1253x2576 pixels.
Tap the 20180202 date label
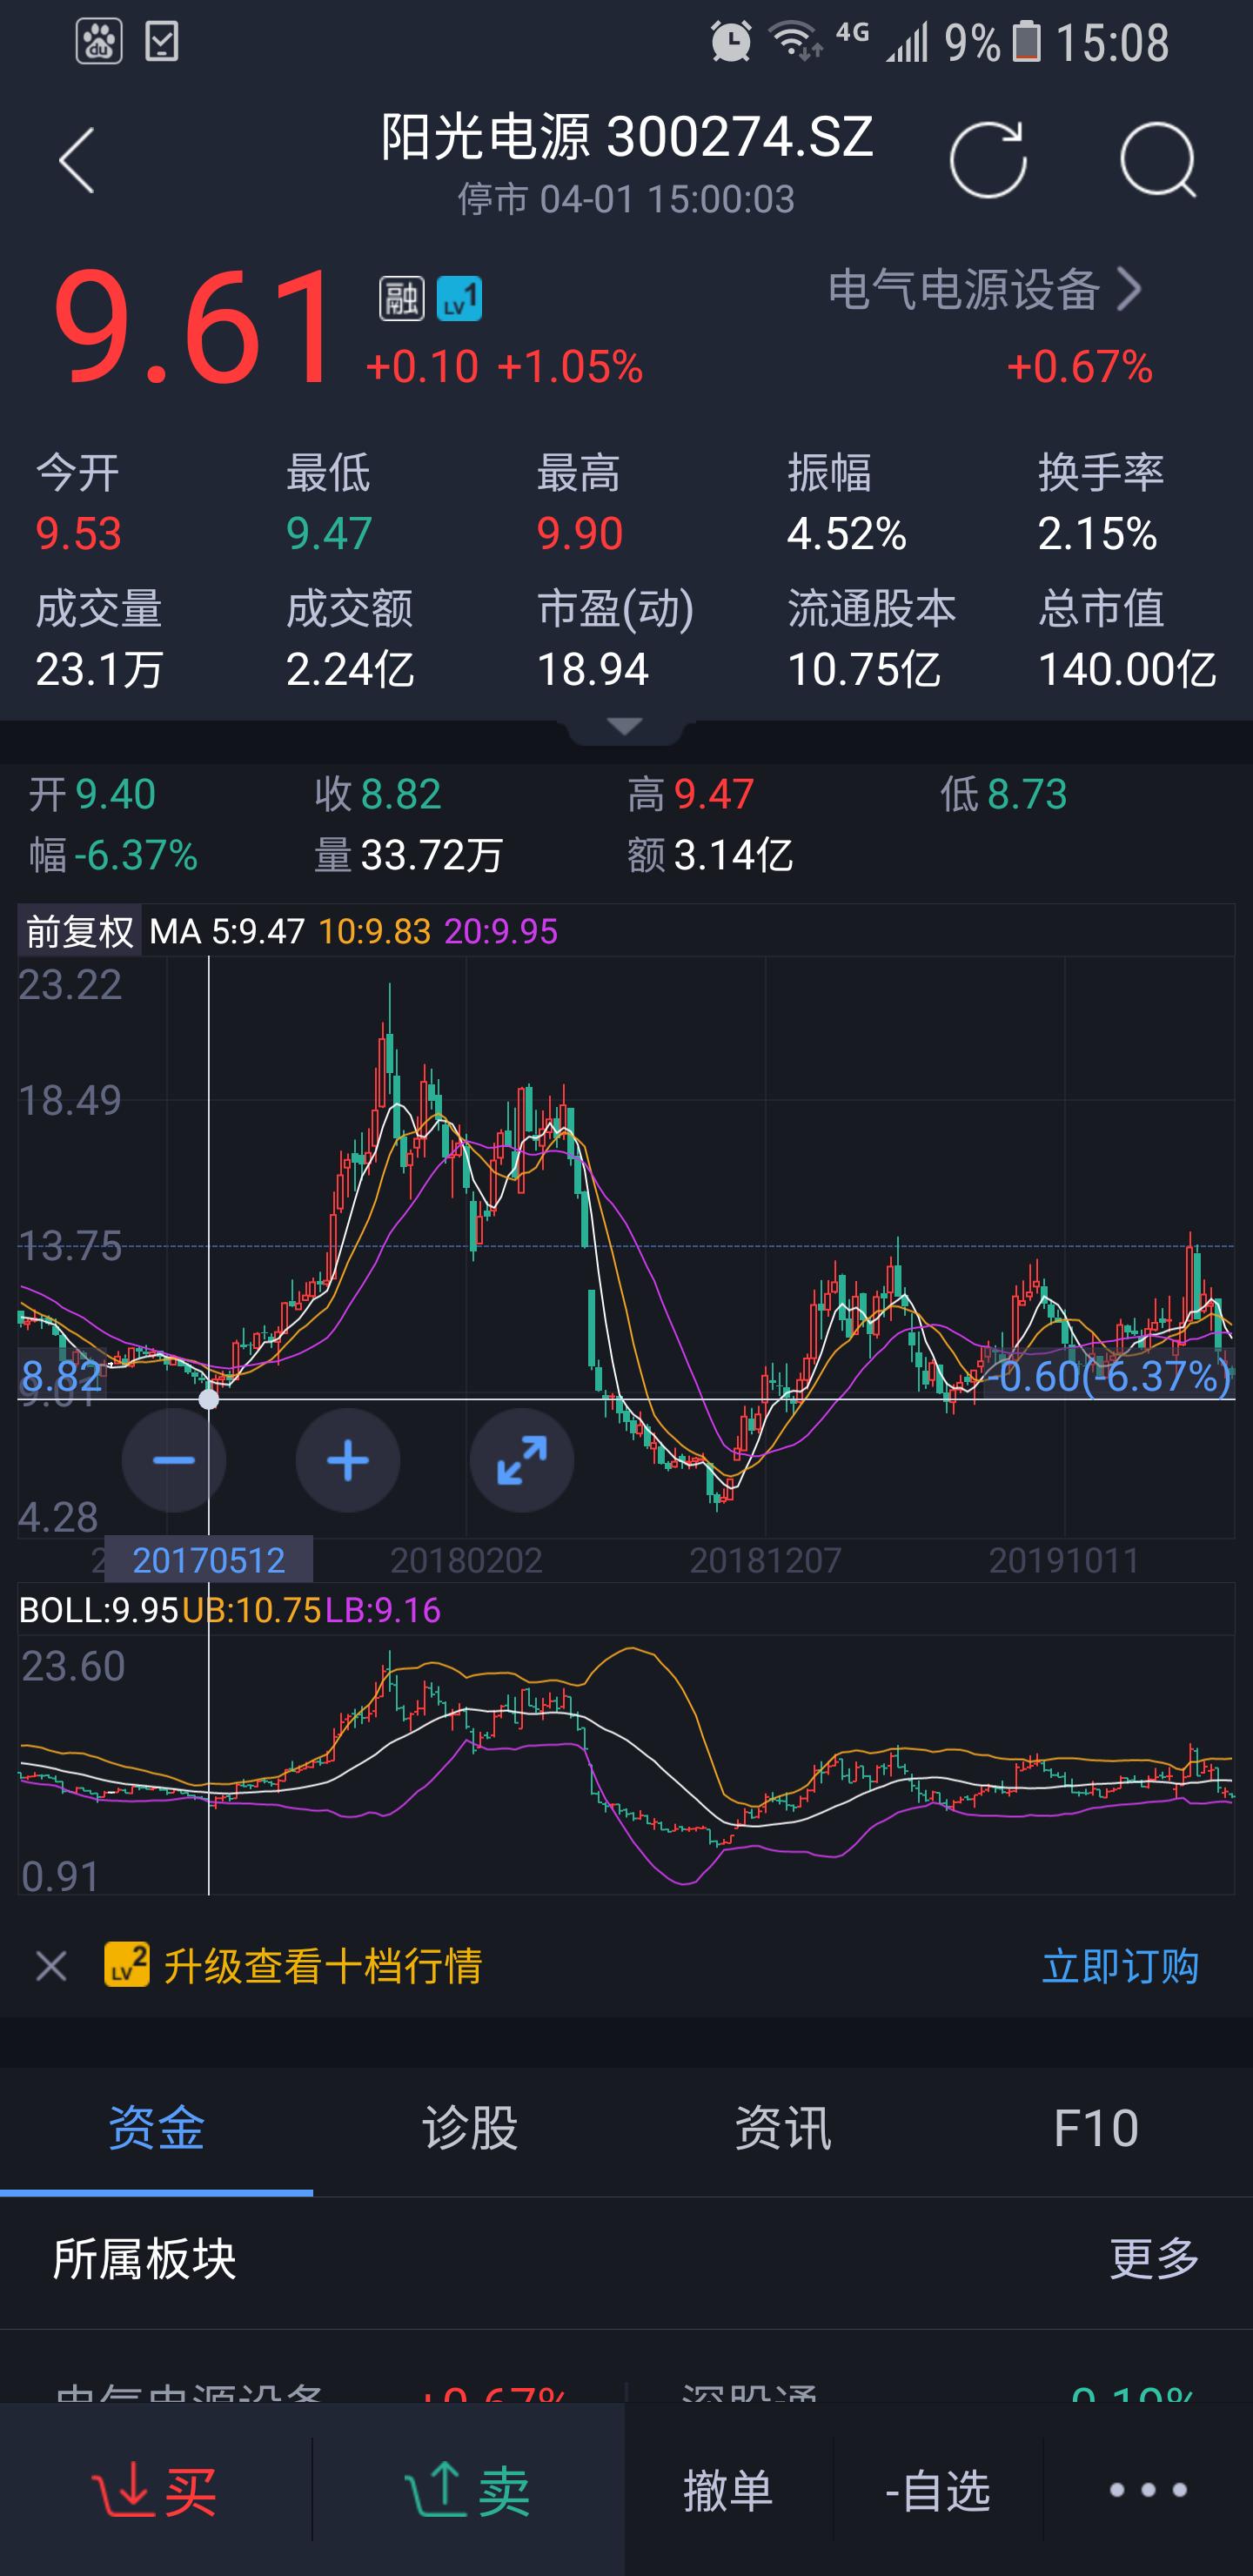coord(466,1560)
